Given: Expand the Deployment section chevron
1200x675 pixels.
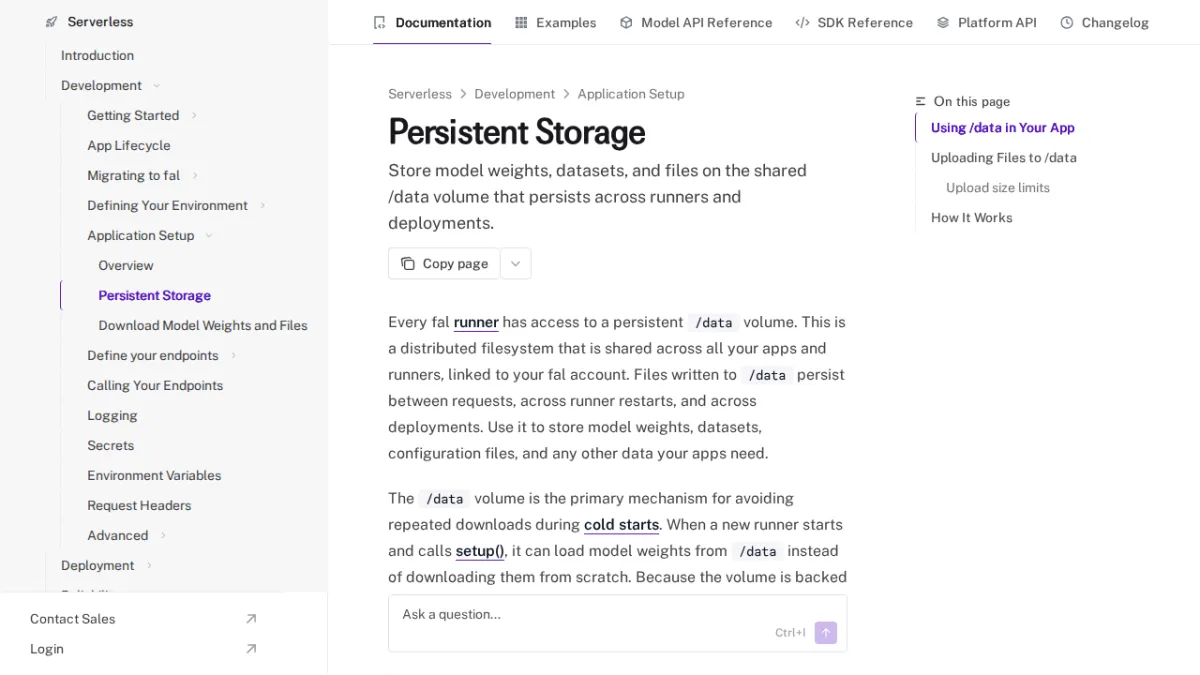Looking at the screenshot, I should point(149,566).
